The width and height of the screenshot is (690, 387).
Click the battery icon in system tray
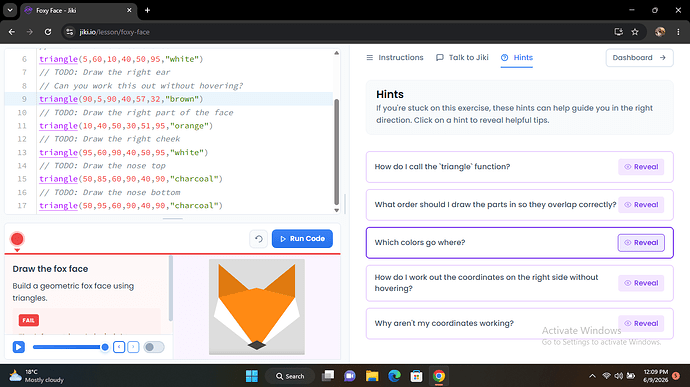pyautogui.click(x=631, y=376)
